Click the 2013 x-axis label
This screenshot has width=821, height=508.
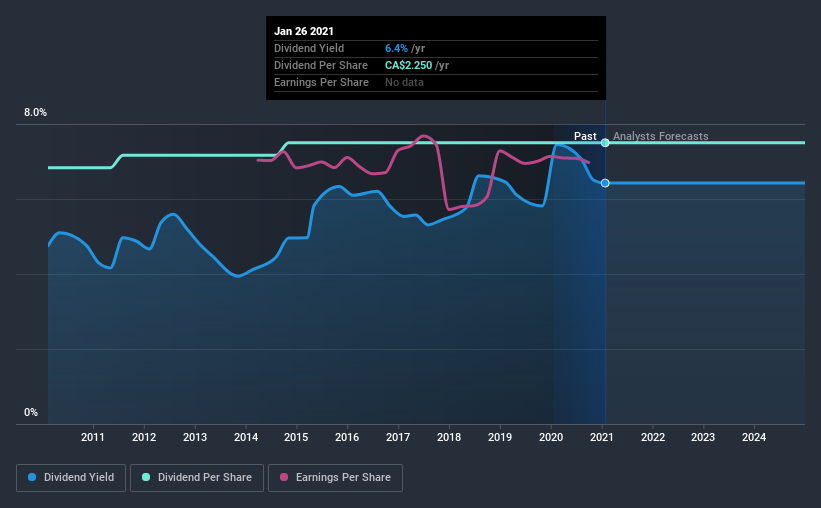point(195,437)
